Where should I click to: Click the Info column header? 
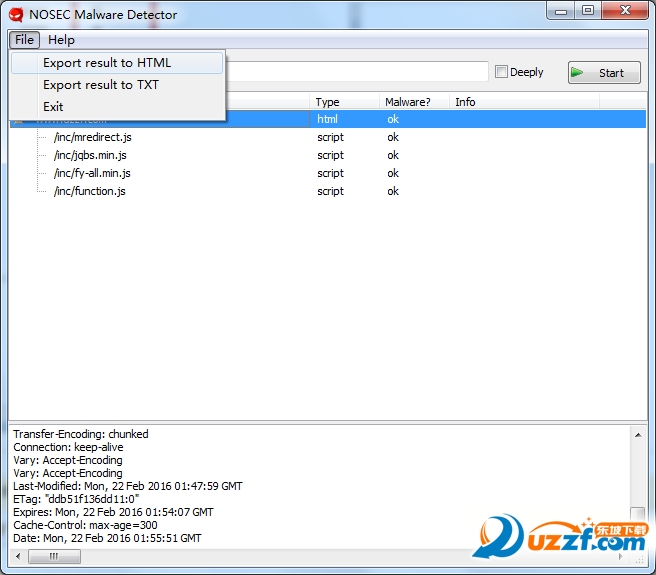[x=525, y=102]
